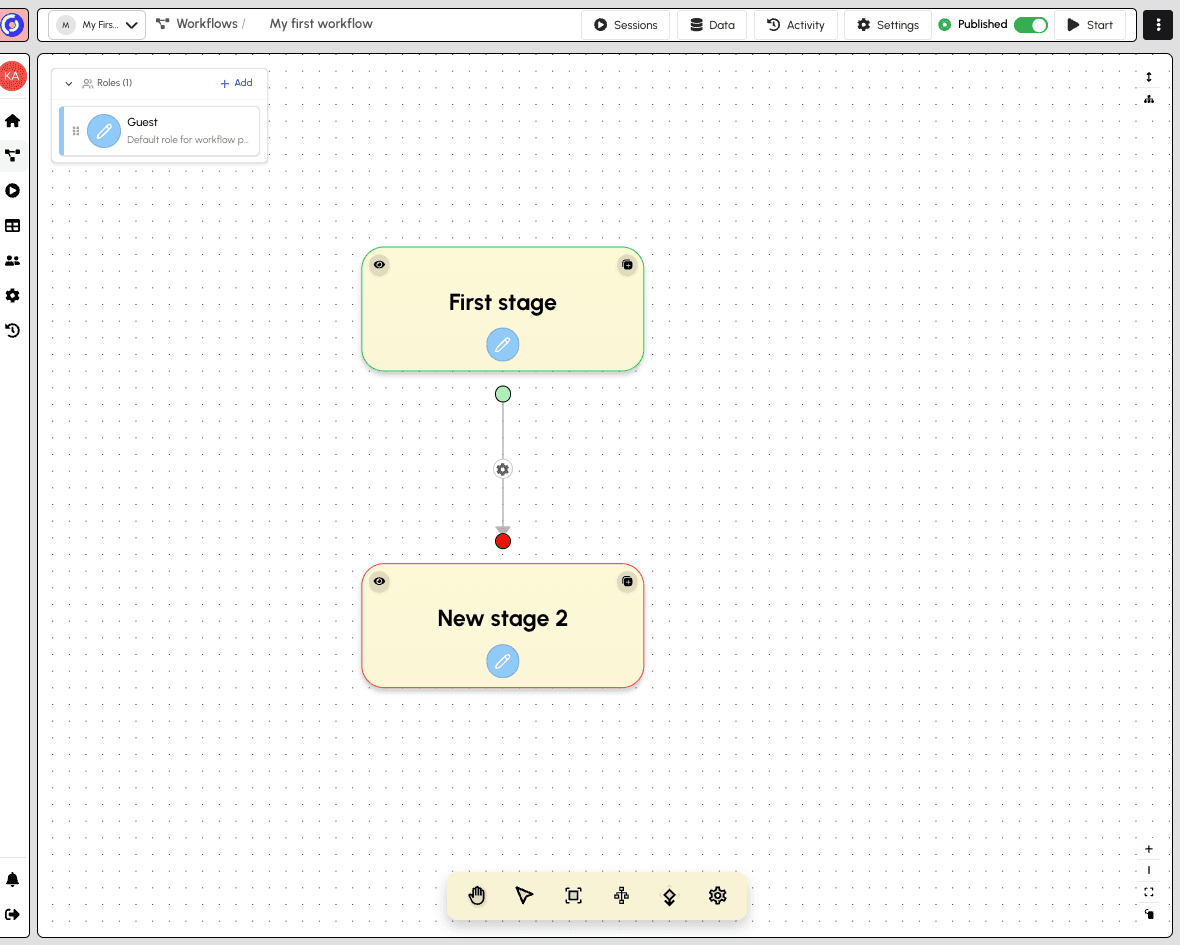The width and height of the screenshot is (1193, 945).
Task: Click the Start button
Action: [x=1092, y=24]
